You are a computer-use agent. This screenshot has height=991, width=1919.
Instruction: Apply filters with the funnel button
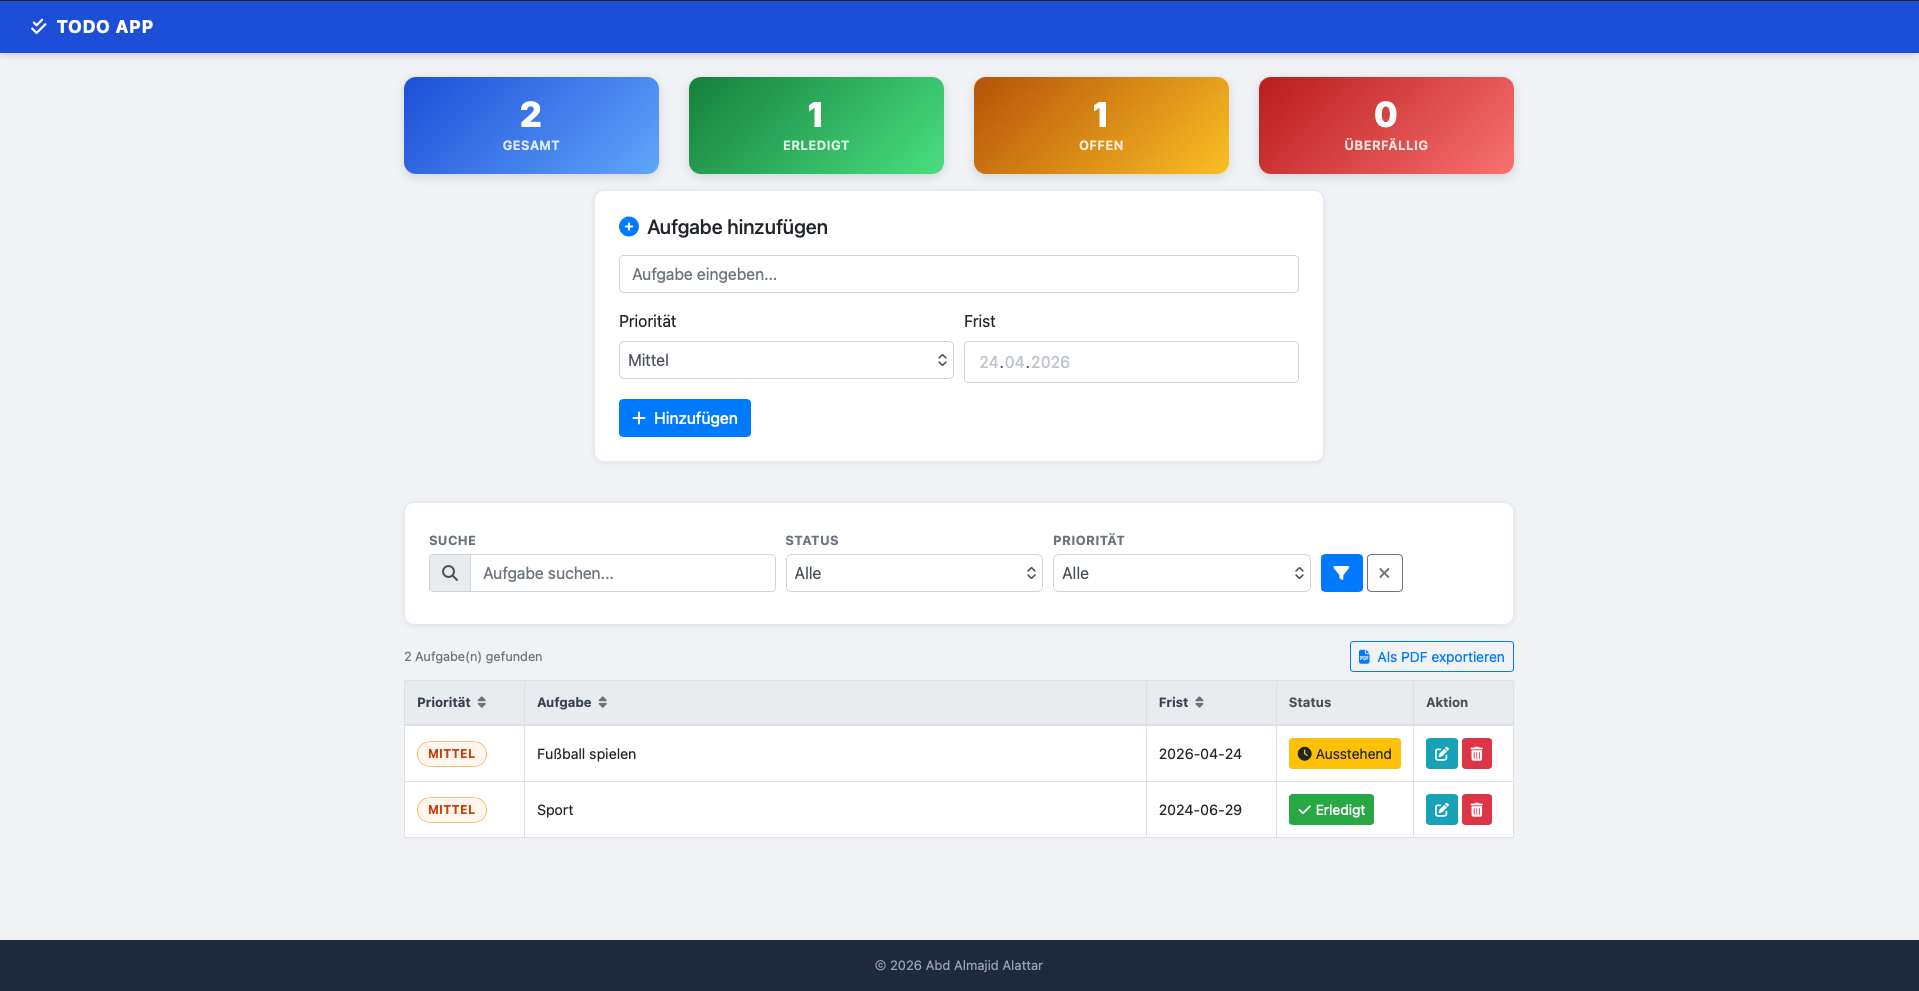[x=1341, y=573]
